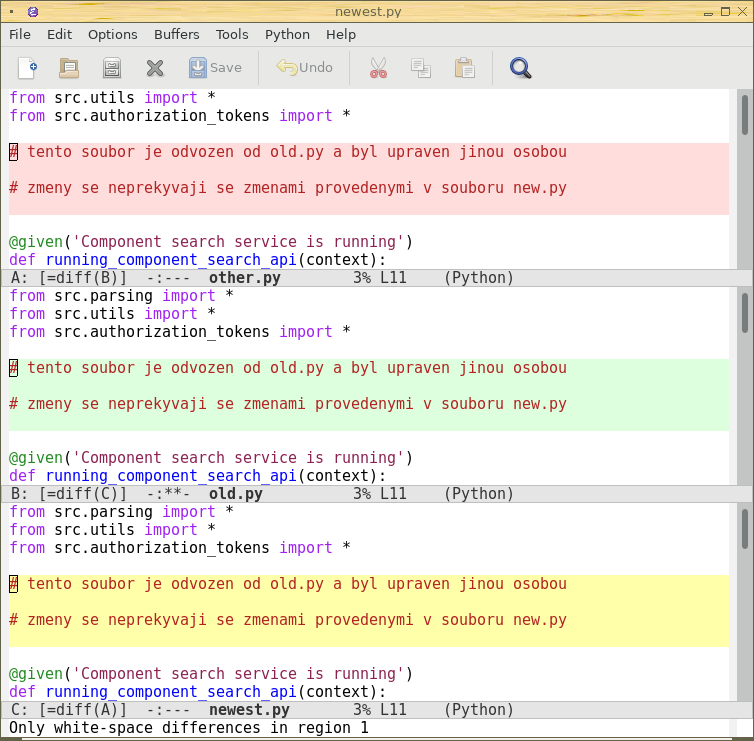Screen dimensions: 754x741
Task: Click the (Python) mode indicator for newest.py
Action: click(x=478, y=710)
